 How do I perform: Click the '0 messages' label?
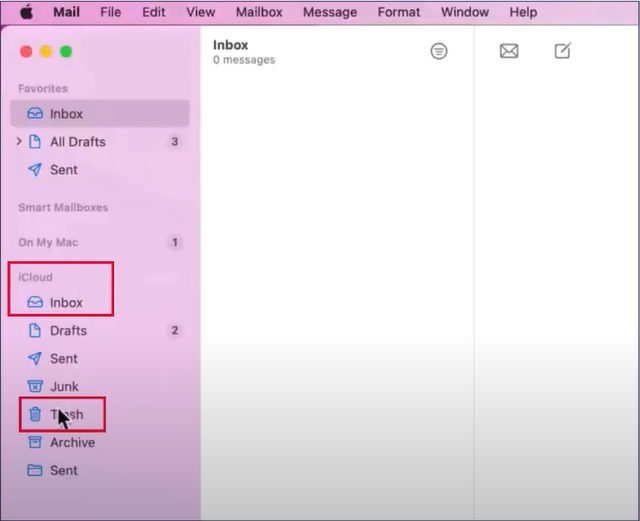(244, 60)
